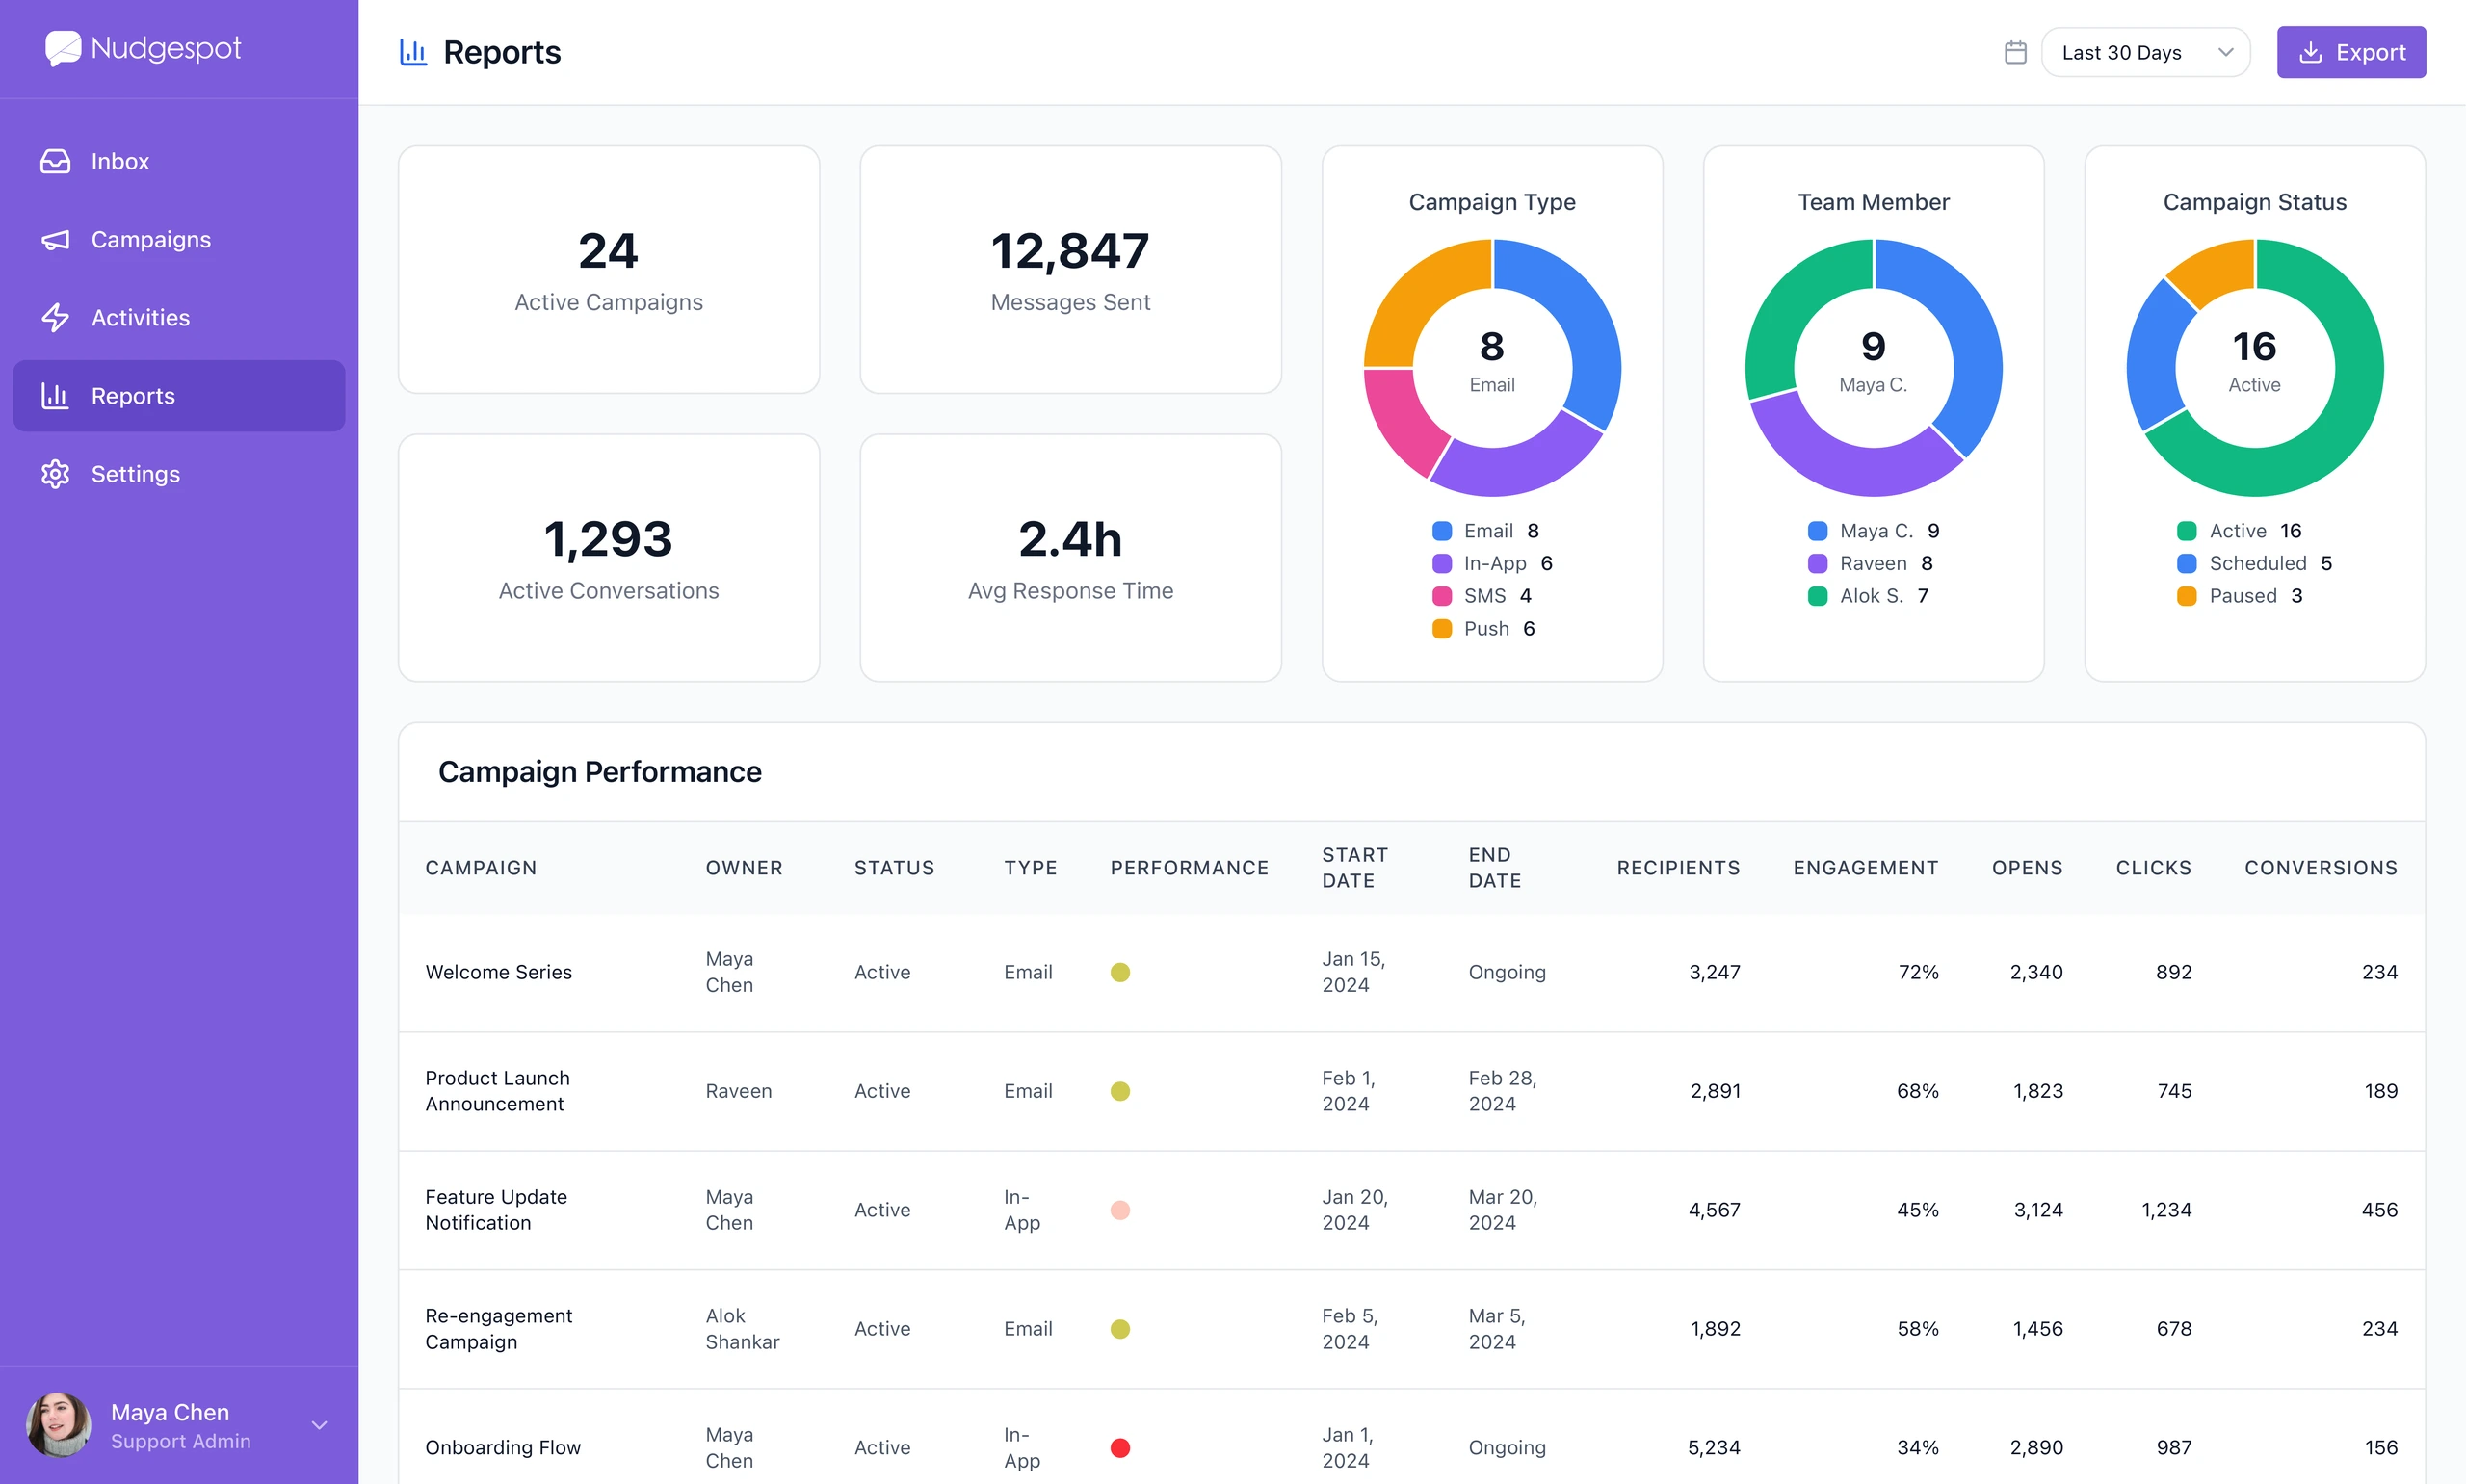2466x1484 pixels.
Task: Click the red performance dot for Onboarding Flow
Action: (1120, 1447)
